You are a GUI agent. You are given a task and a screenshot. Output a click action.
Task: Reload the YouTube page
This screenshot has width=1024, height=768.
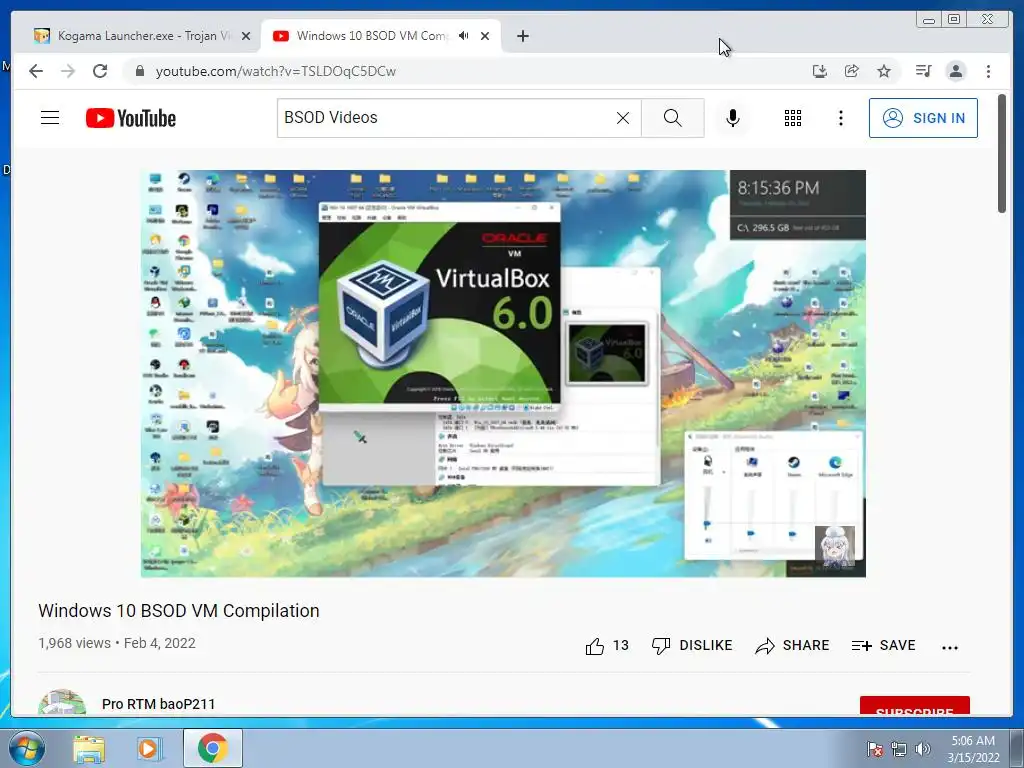click(x=100, y=71)
